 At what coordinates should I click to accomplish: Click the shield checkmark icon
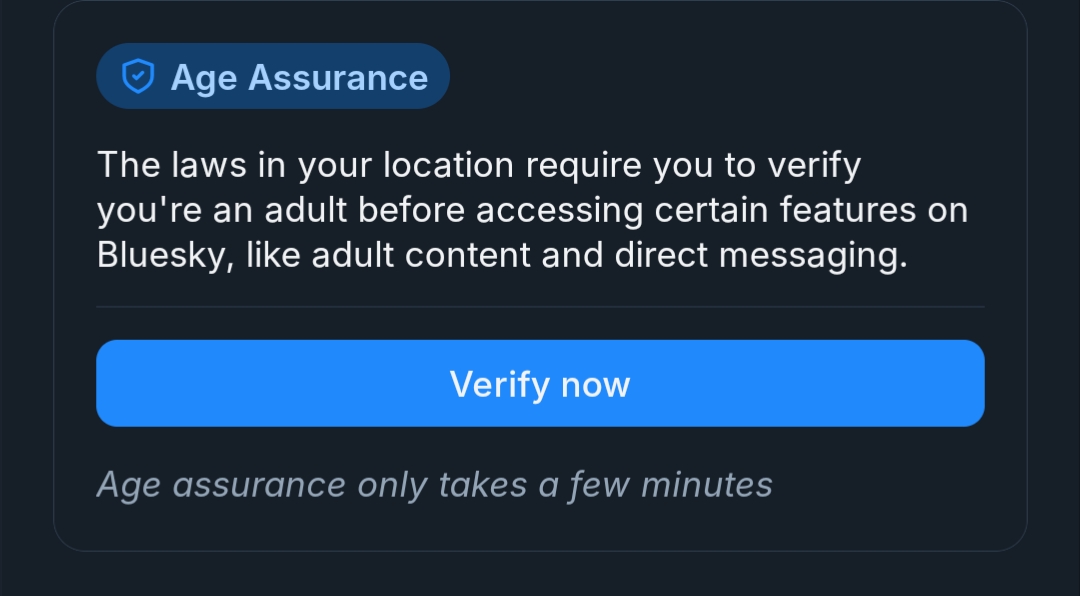point(137,77)
